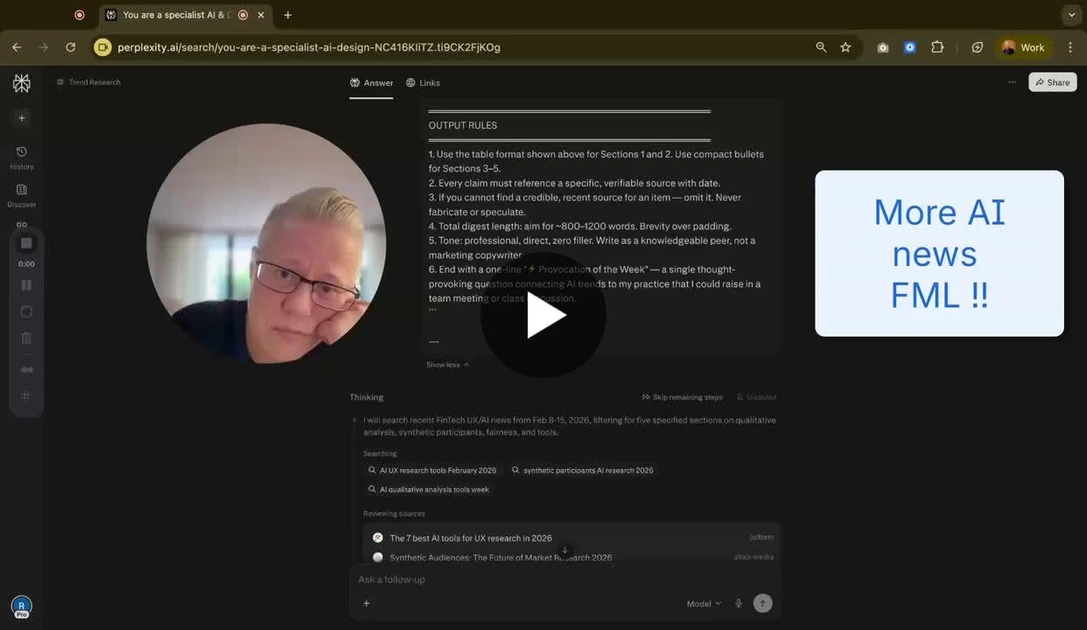Screen dimensions: 1087x630
Task: Click the OUTPUT RULES heading
Action: coord(462,125)
